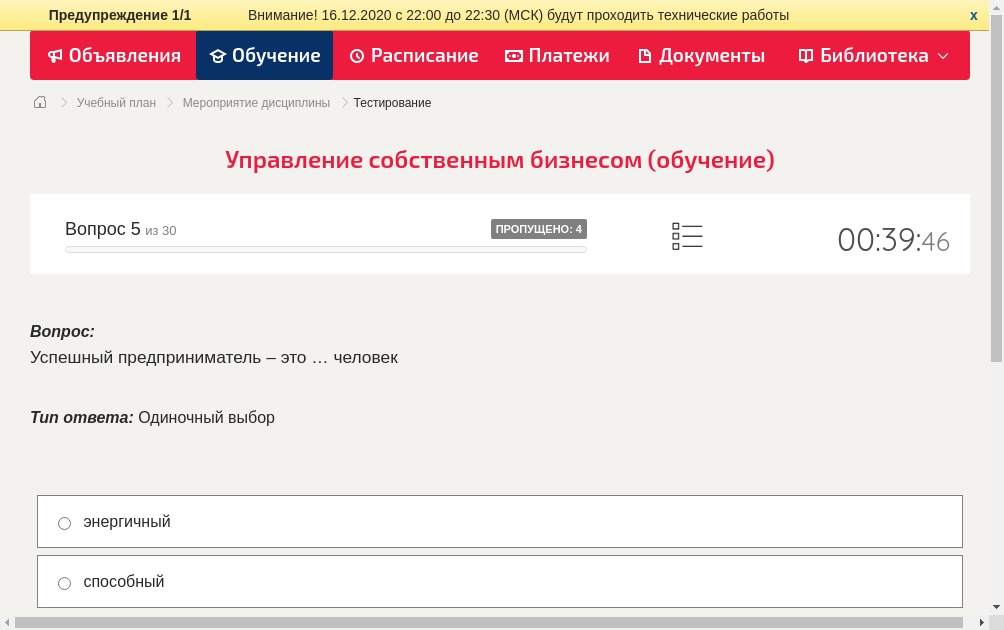
Task: Select the graduation cap icon for Обучение
Action: click(218, 55)
